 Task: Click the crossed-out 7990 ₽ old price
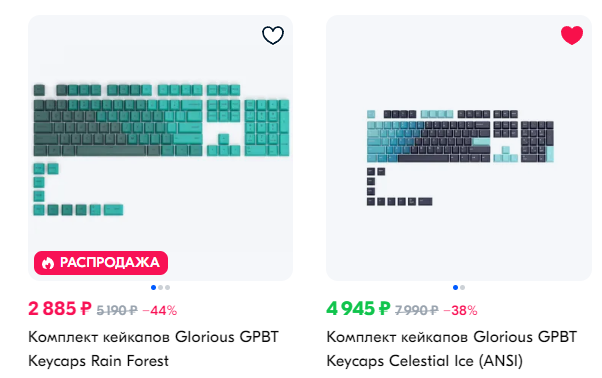click(x=417, y=310)
